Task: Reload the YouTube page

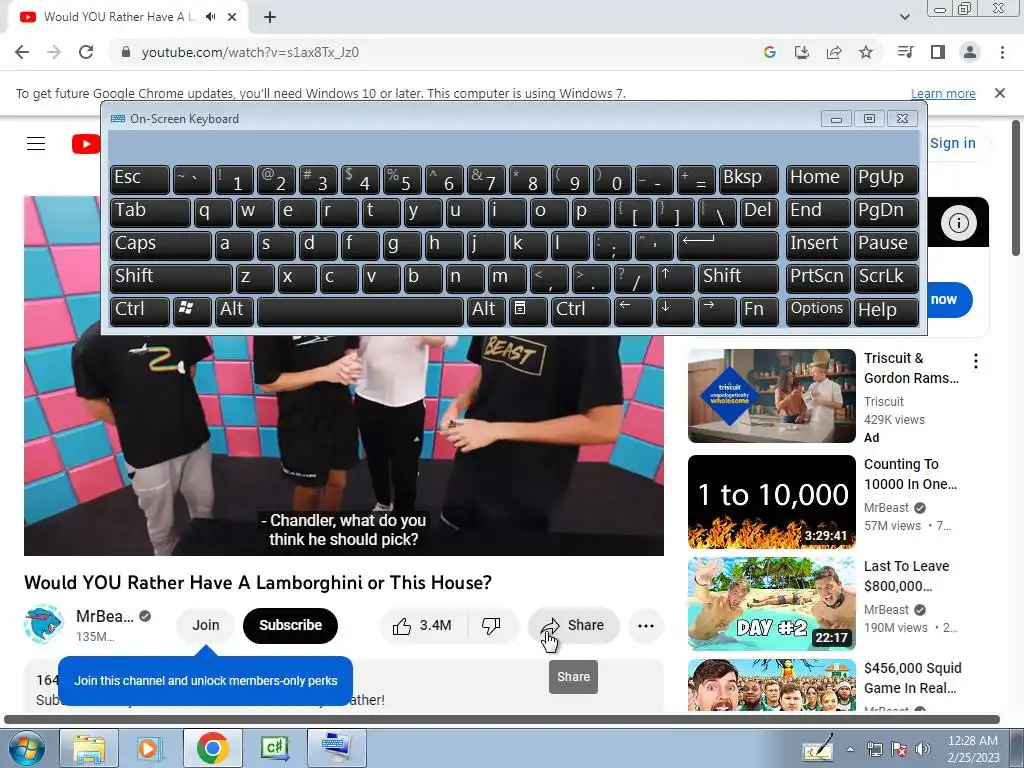Action: click(86, 52)
